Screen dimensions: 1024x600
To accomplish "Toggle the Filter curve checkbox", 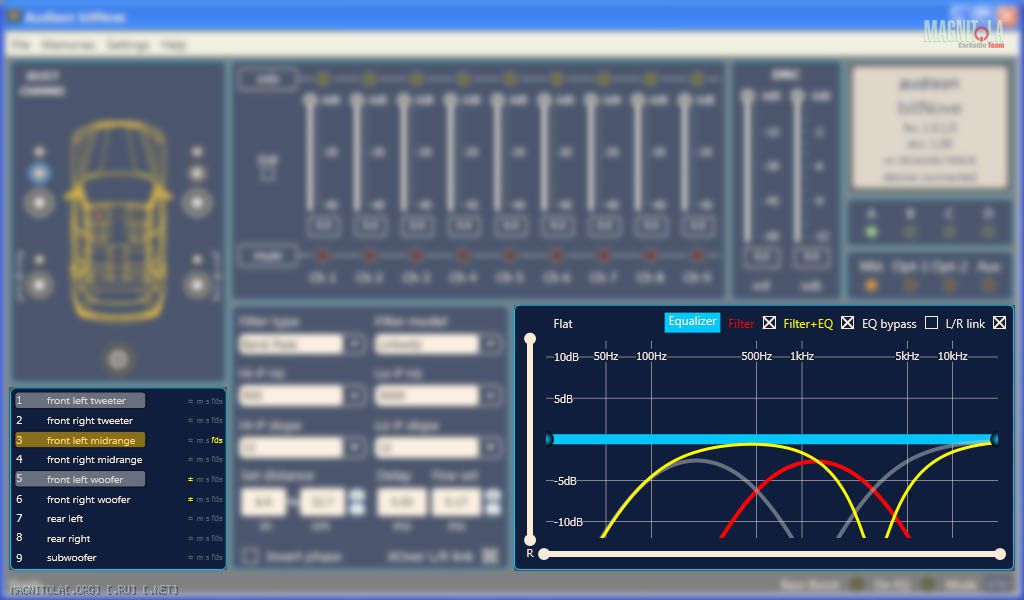I will pyautogui.click(x=769, y=323).
